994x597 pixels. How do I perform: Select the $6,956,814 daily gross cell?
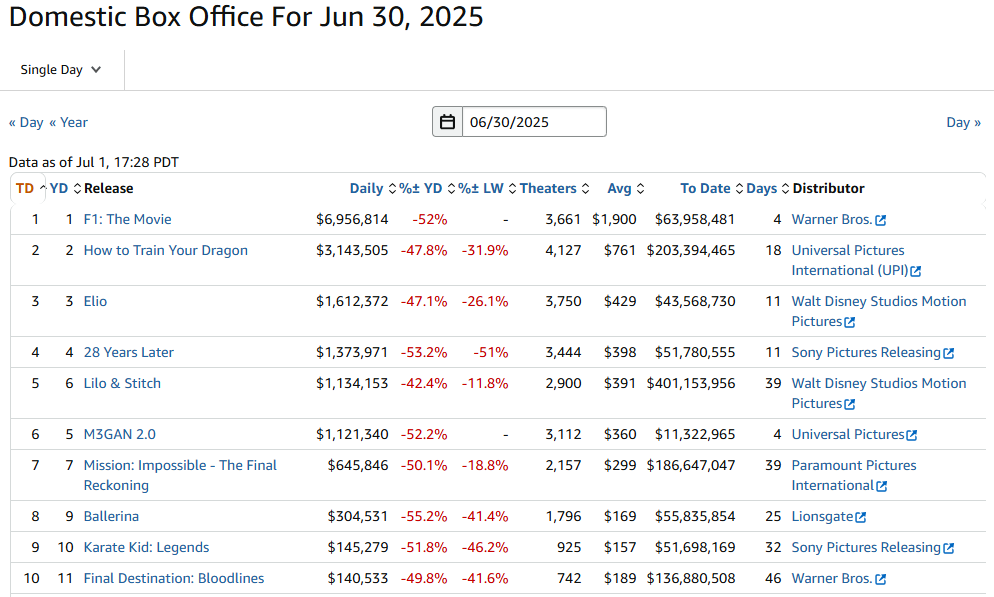point(352,219)
